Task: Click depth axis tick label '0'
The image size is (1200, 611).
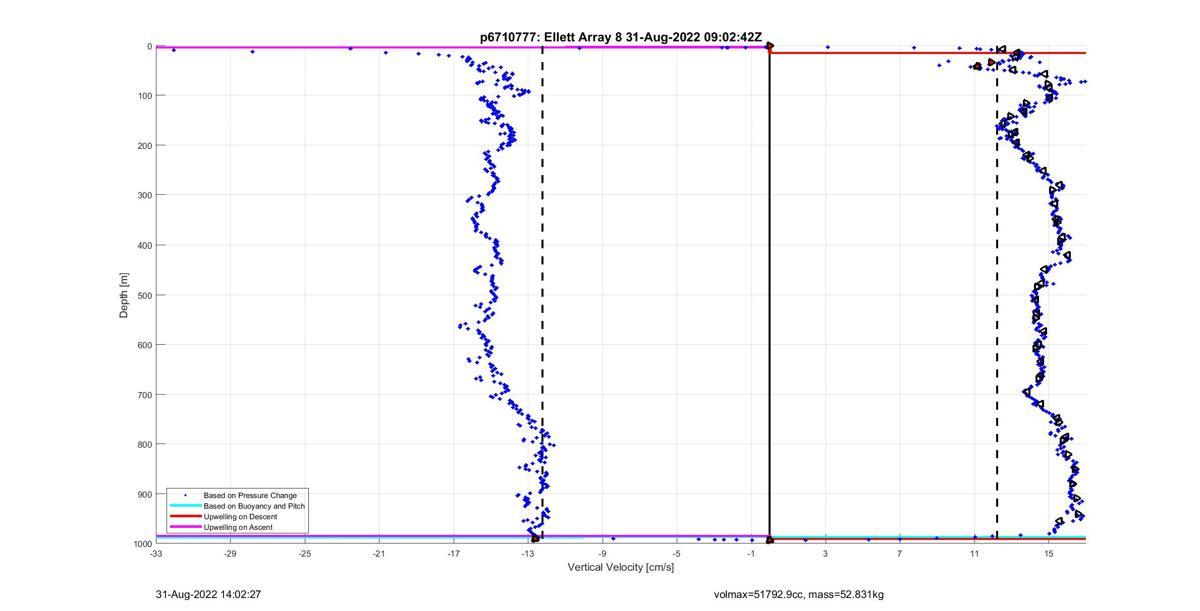Action: pyautogui.click(x=149, y=46)
